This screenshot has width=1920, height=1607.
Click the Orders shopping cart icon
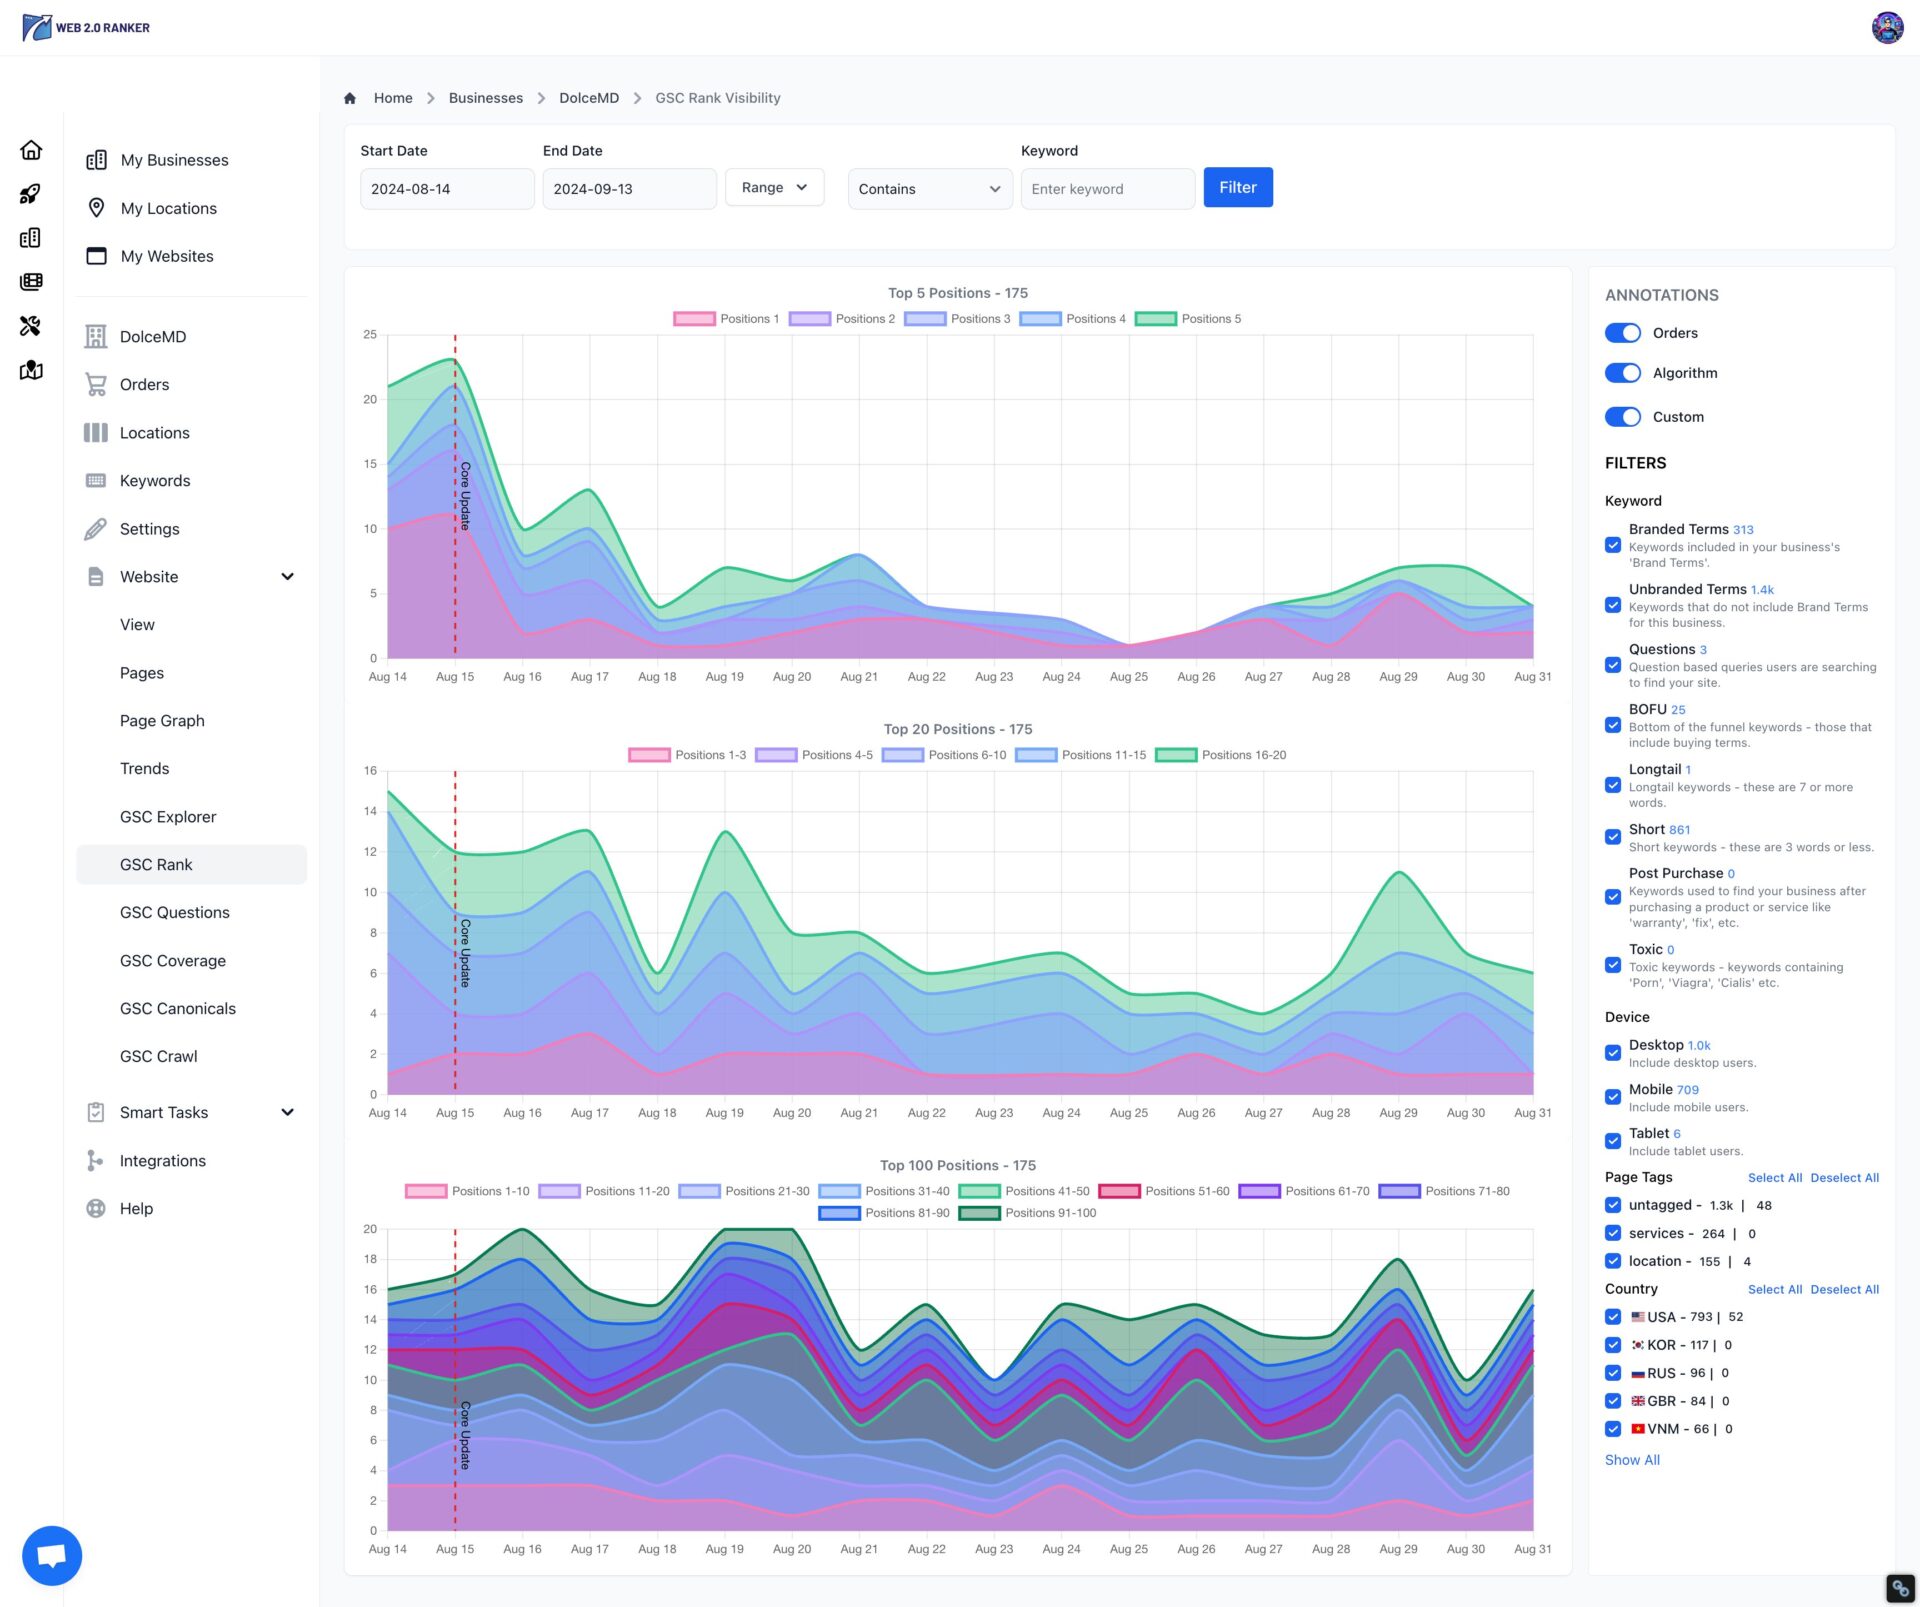[x=96, y=384]
